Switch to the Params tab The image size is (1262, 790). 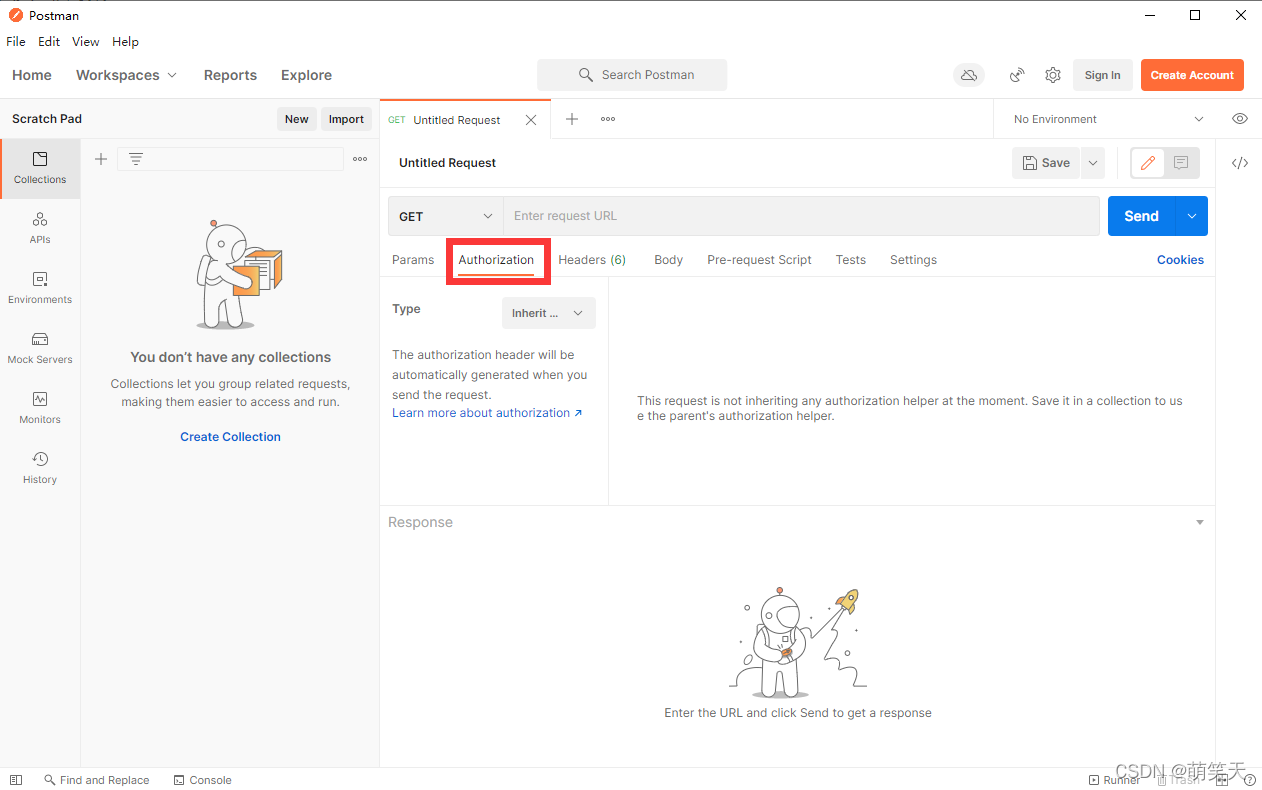point(413,260)
